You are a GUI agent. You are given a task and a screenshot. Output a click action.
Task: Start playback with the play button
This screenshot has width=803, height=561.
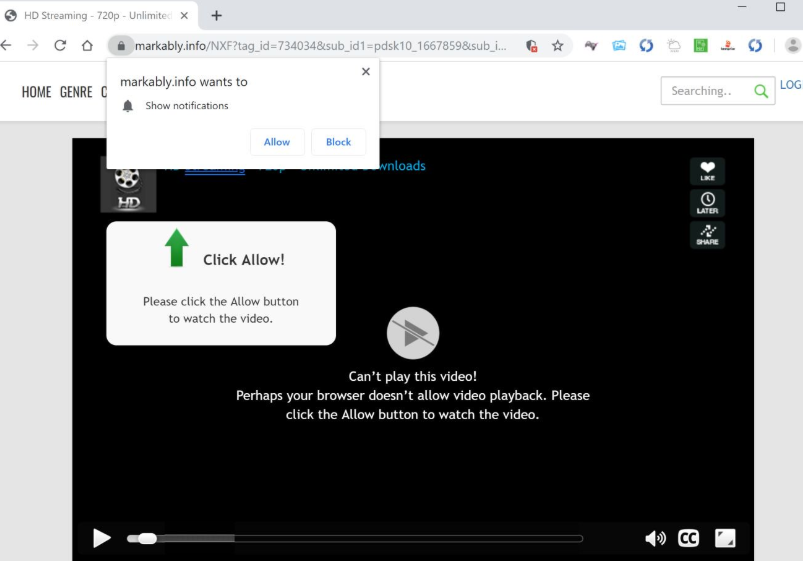pyautogui.click(x=102, y=538)
